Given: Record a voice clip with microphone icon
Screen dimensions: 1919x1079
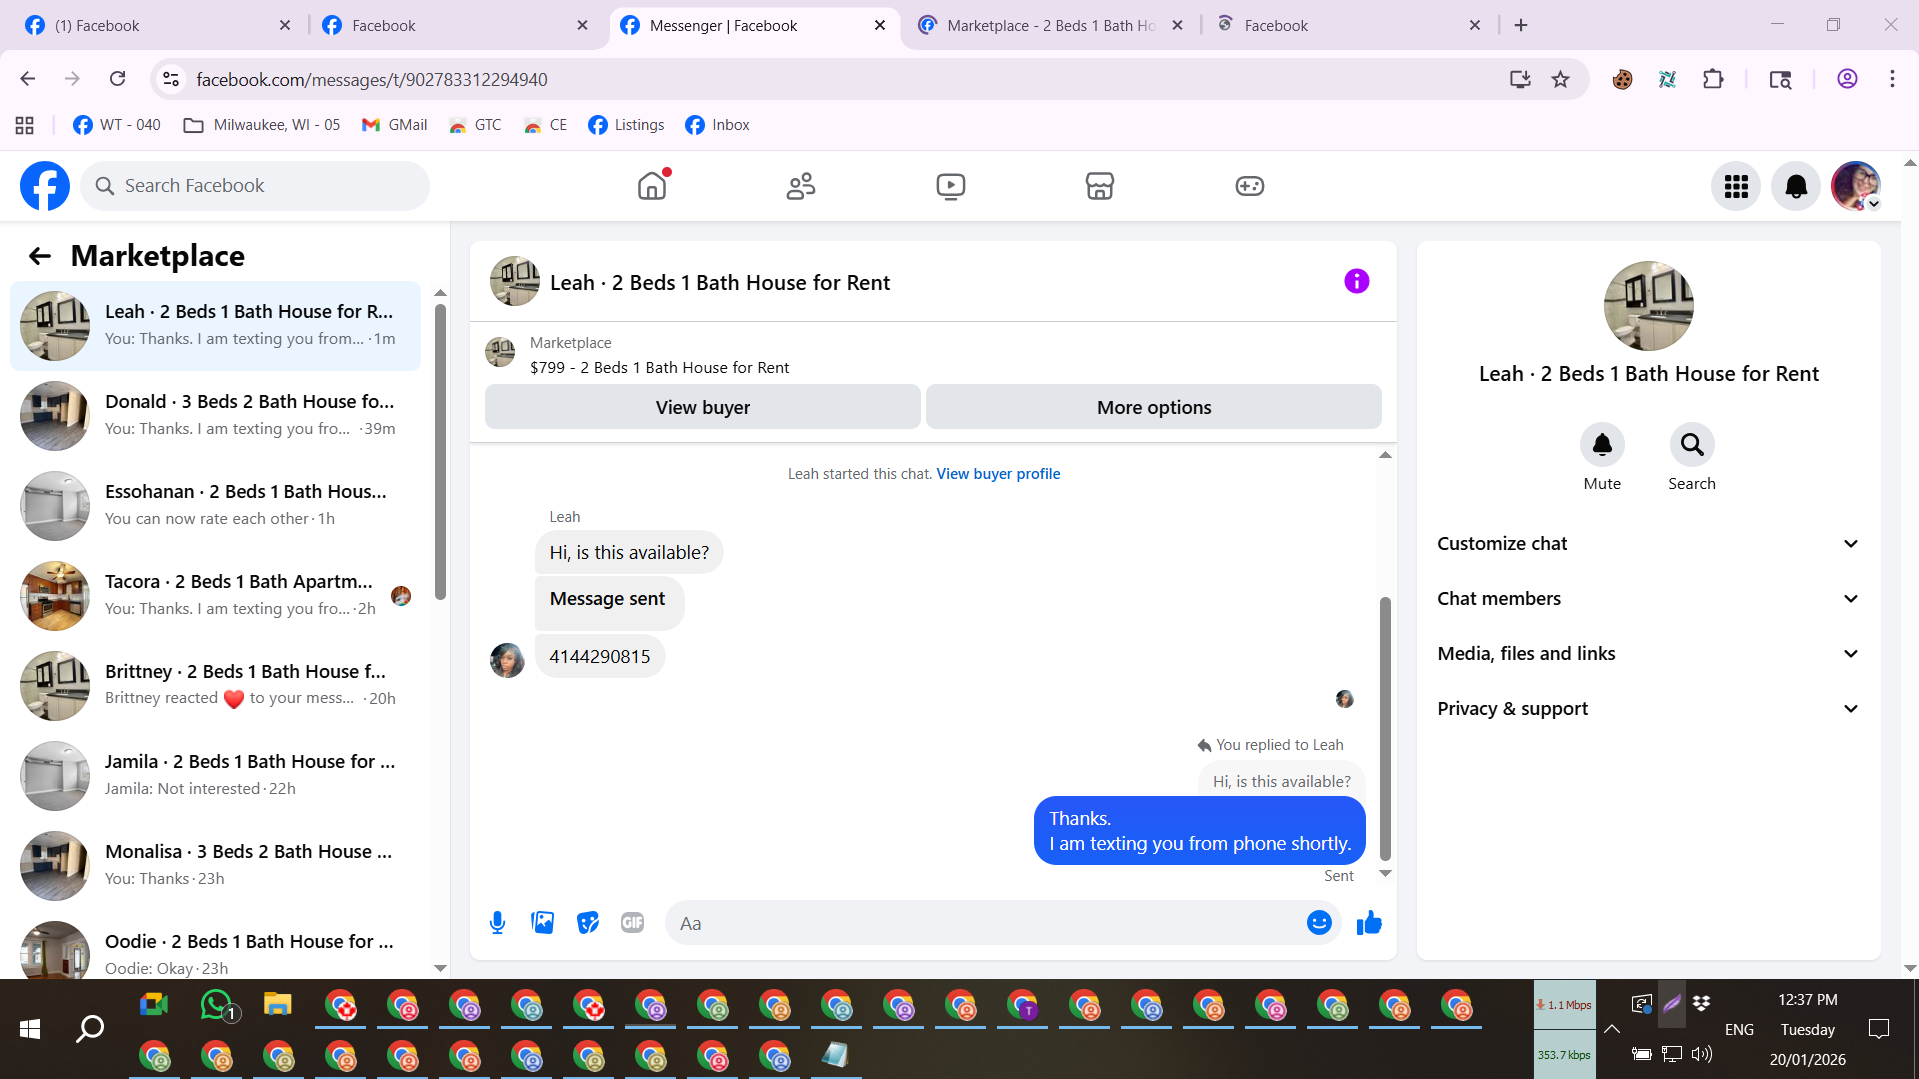Looking at the screenshot, I should click(497, 923).
